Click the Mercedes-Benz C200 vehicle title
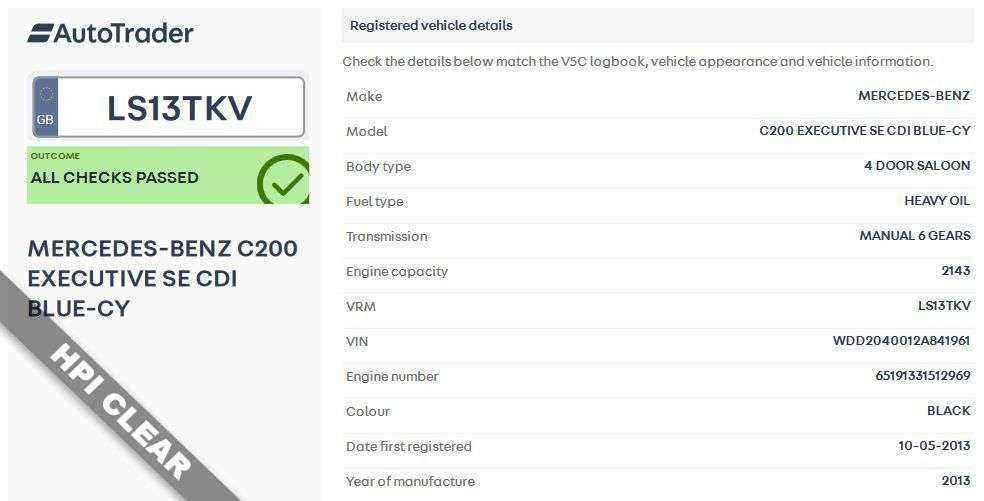 pos(162,278)
